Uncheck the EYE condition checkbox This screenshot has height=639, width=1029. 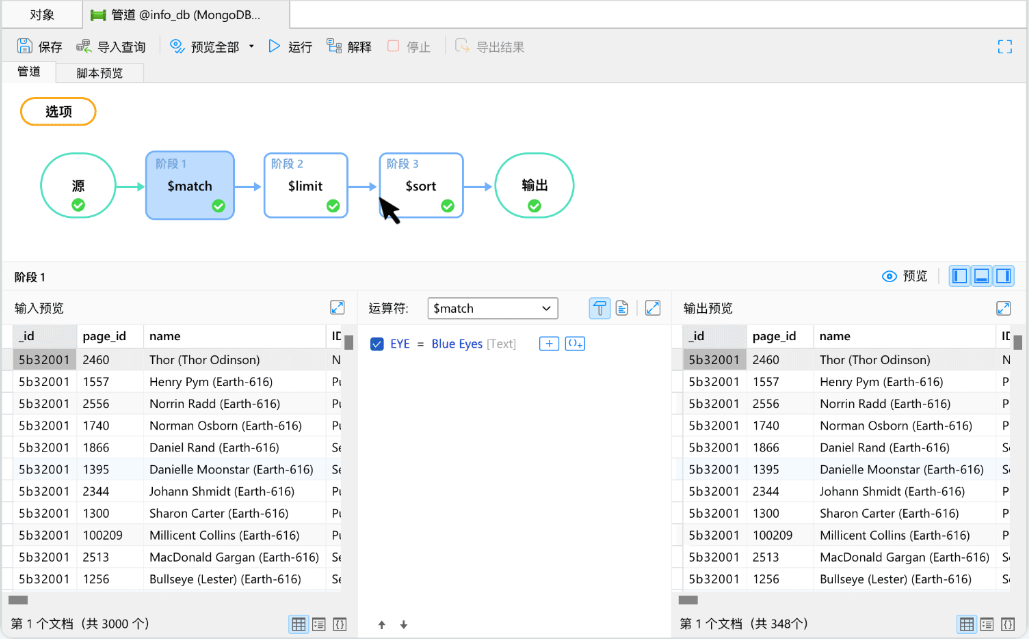(x=377, y=344)
